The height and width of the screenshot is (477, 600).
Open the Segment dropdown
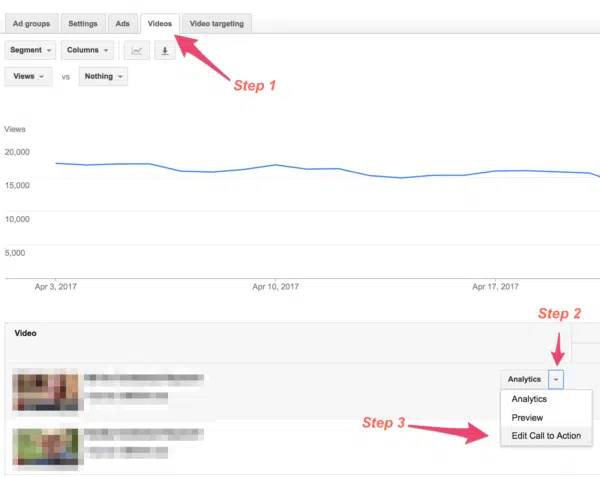(x=30, y=50)
